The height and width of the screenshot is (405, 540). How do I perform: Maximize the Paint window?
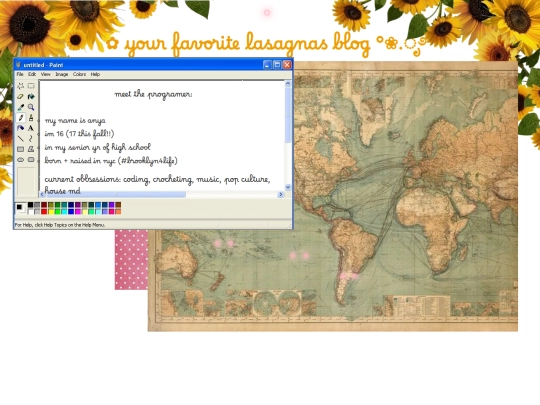(277, 65)
